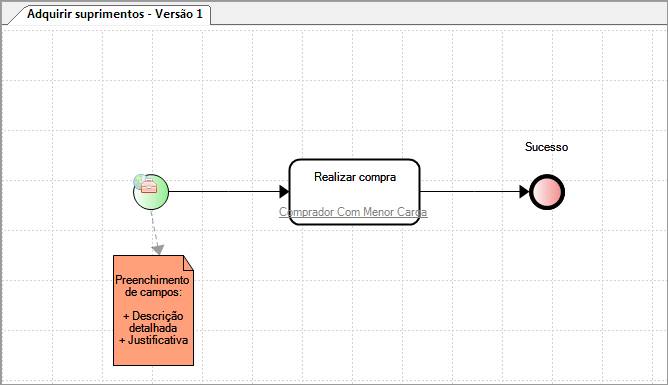Screen dimensions: 668x385
Task: Select the flow arrow entering Realizar compra
Action: [229, 192]
